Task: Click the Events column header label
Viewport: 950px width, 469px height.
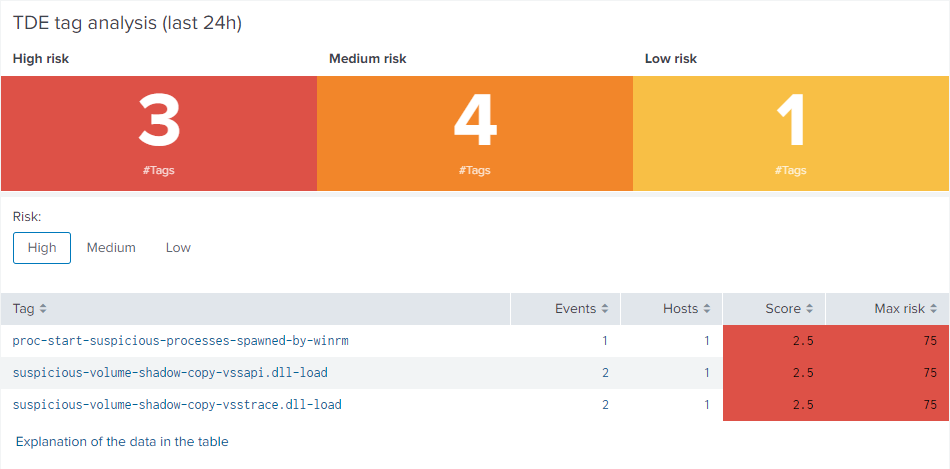Action: click(575, 309)
